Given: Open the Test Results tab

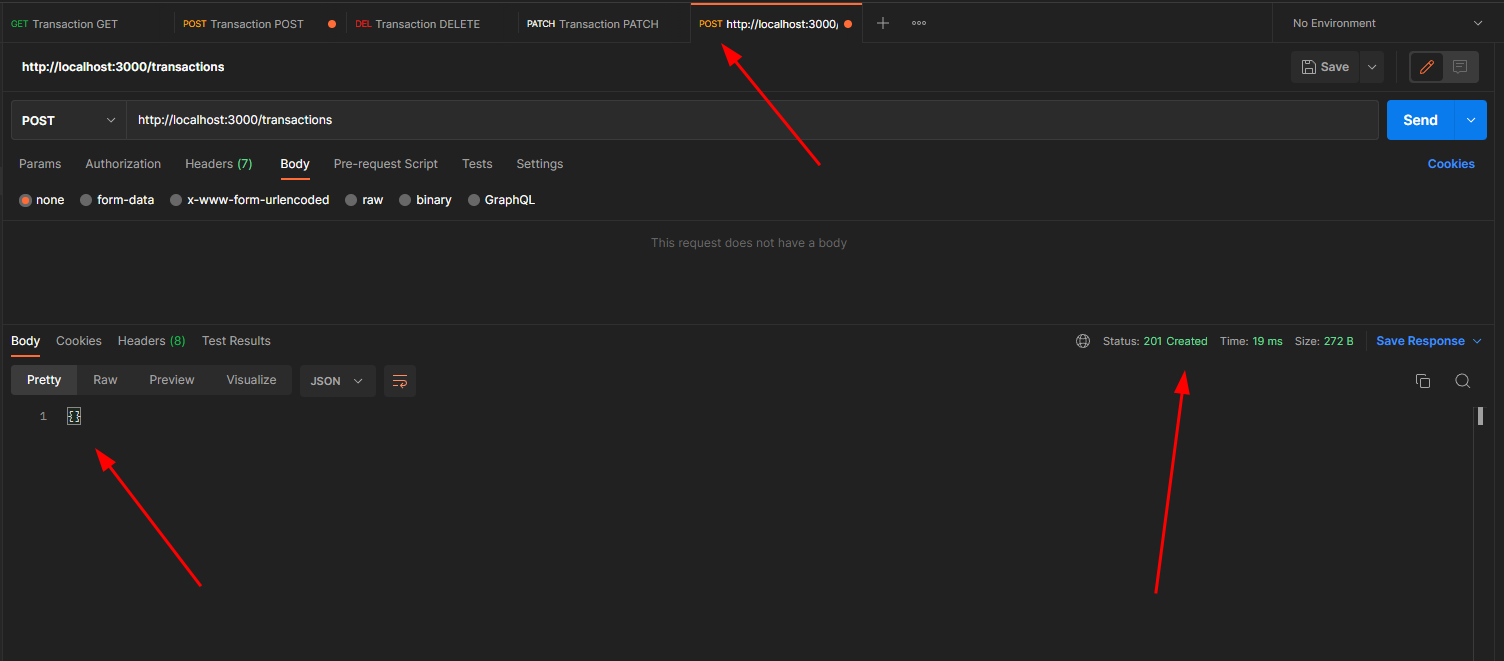Looking at the screenshot, I should click(236, 341).
